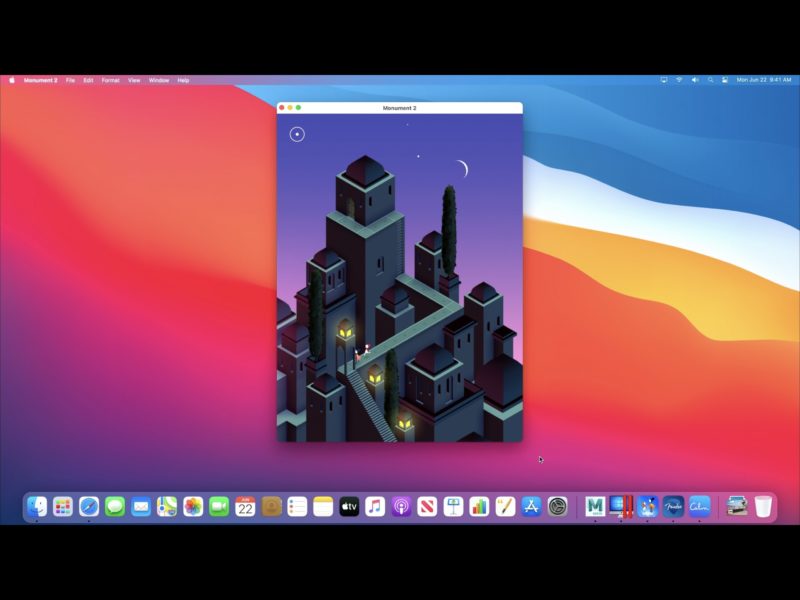Maximize the Monument 2 window with the green button
This screenshot has height=600, width=800.
coord(298,108)
